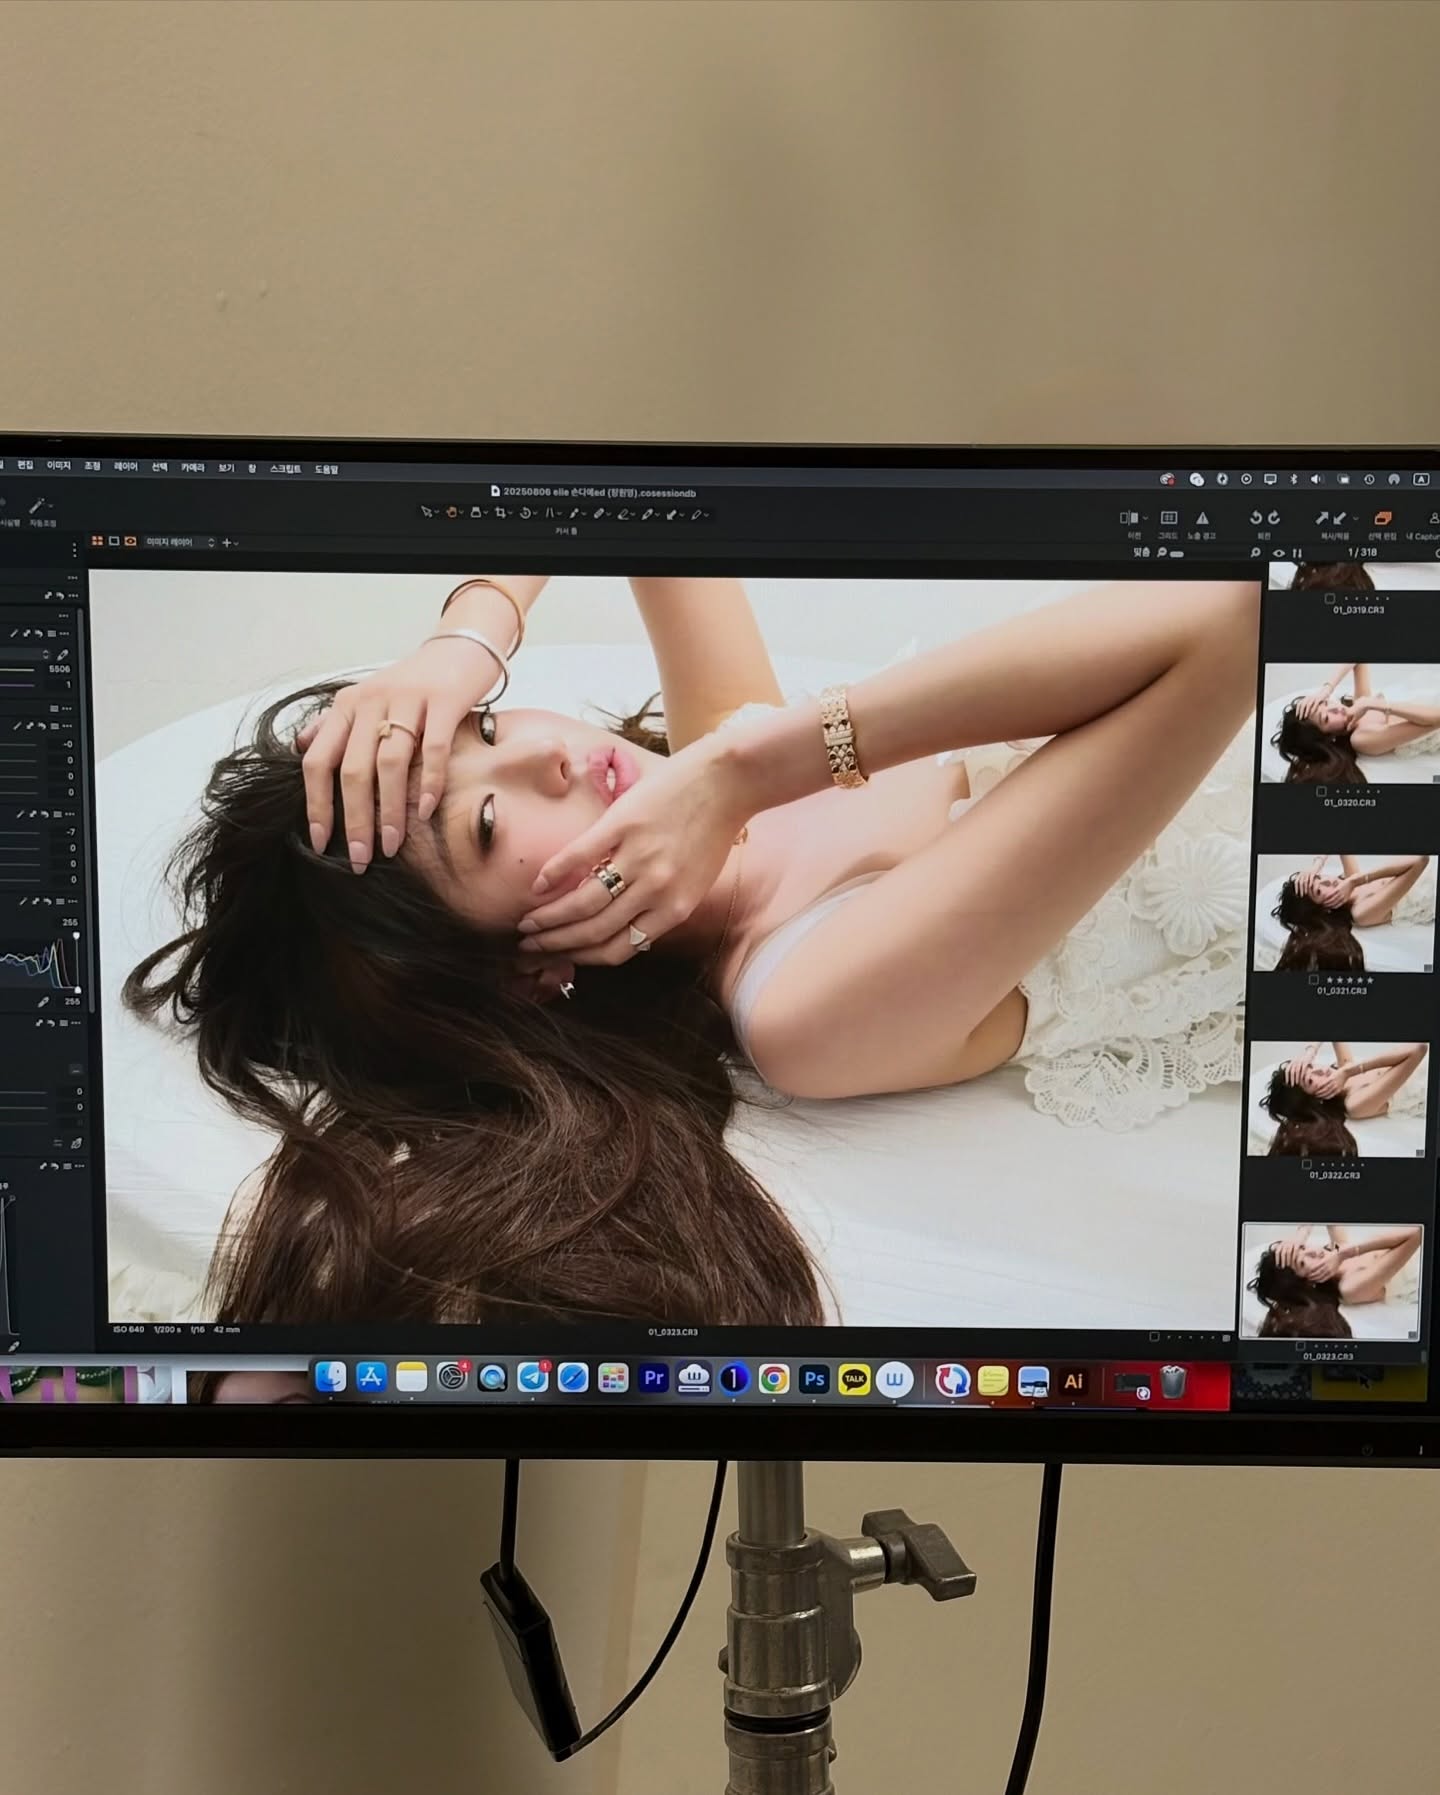Image resolution: width=1440 pixels, height=1795 pixels.
Task: Click the orange Edit Selected Variants icon
Action: pos(1383,518)
